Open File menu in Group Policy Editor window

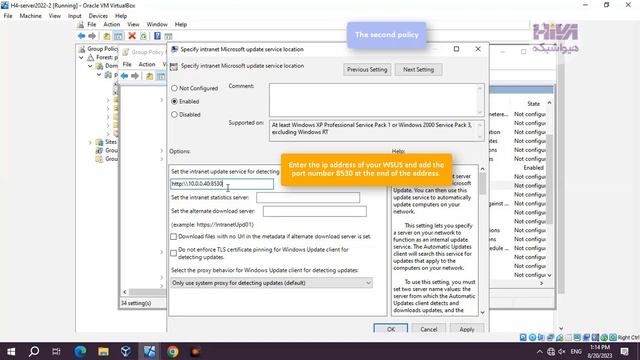(x=127, y=64)
